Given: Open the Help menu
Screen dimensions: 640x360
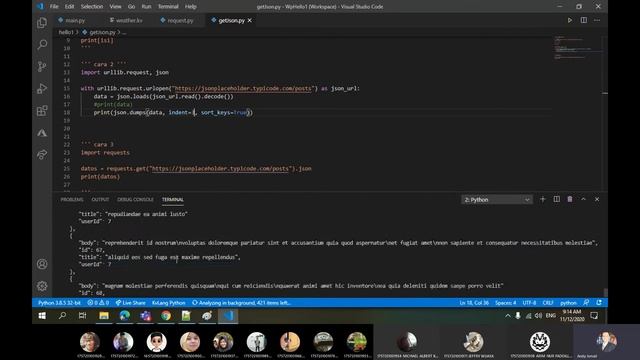Looking at the screenshot, I should (191, 7).
